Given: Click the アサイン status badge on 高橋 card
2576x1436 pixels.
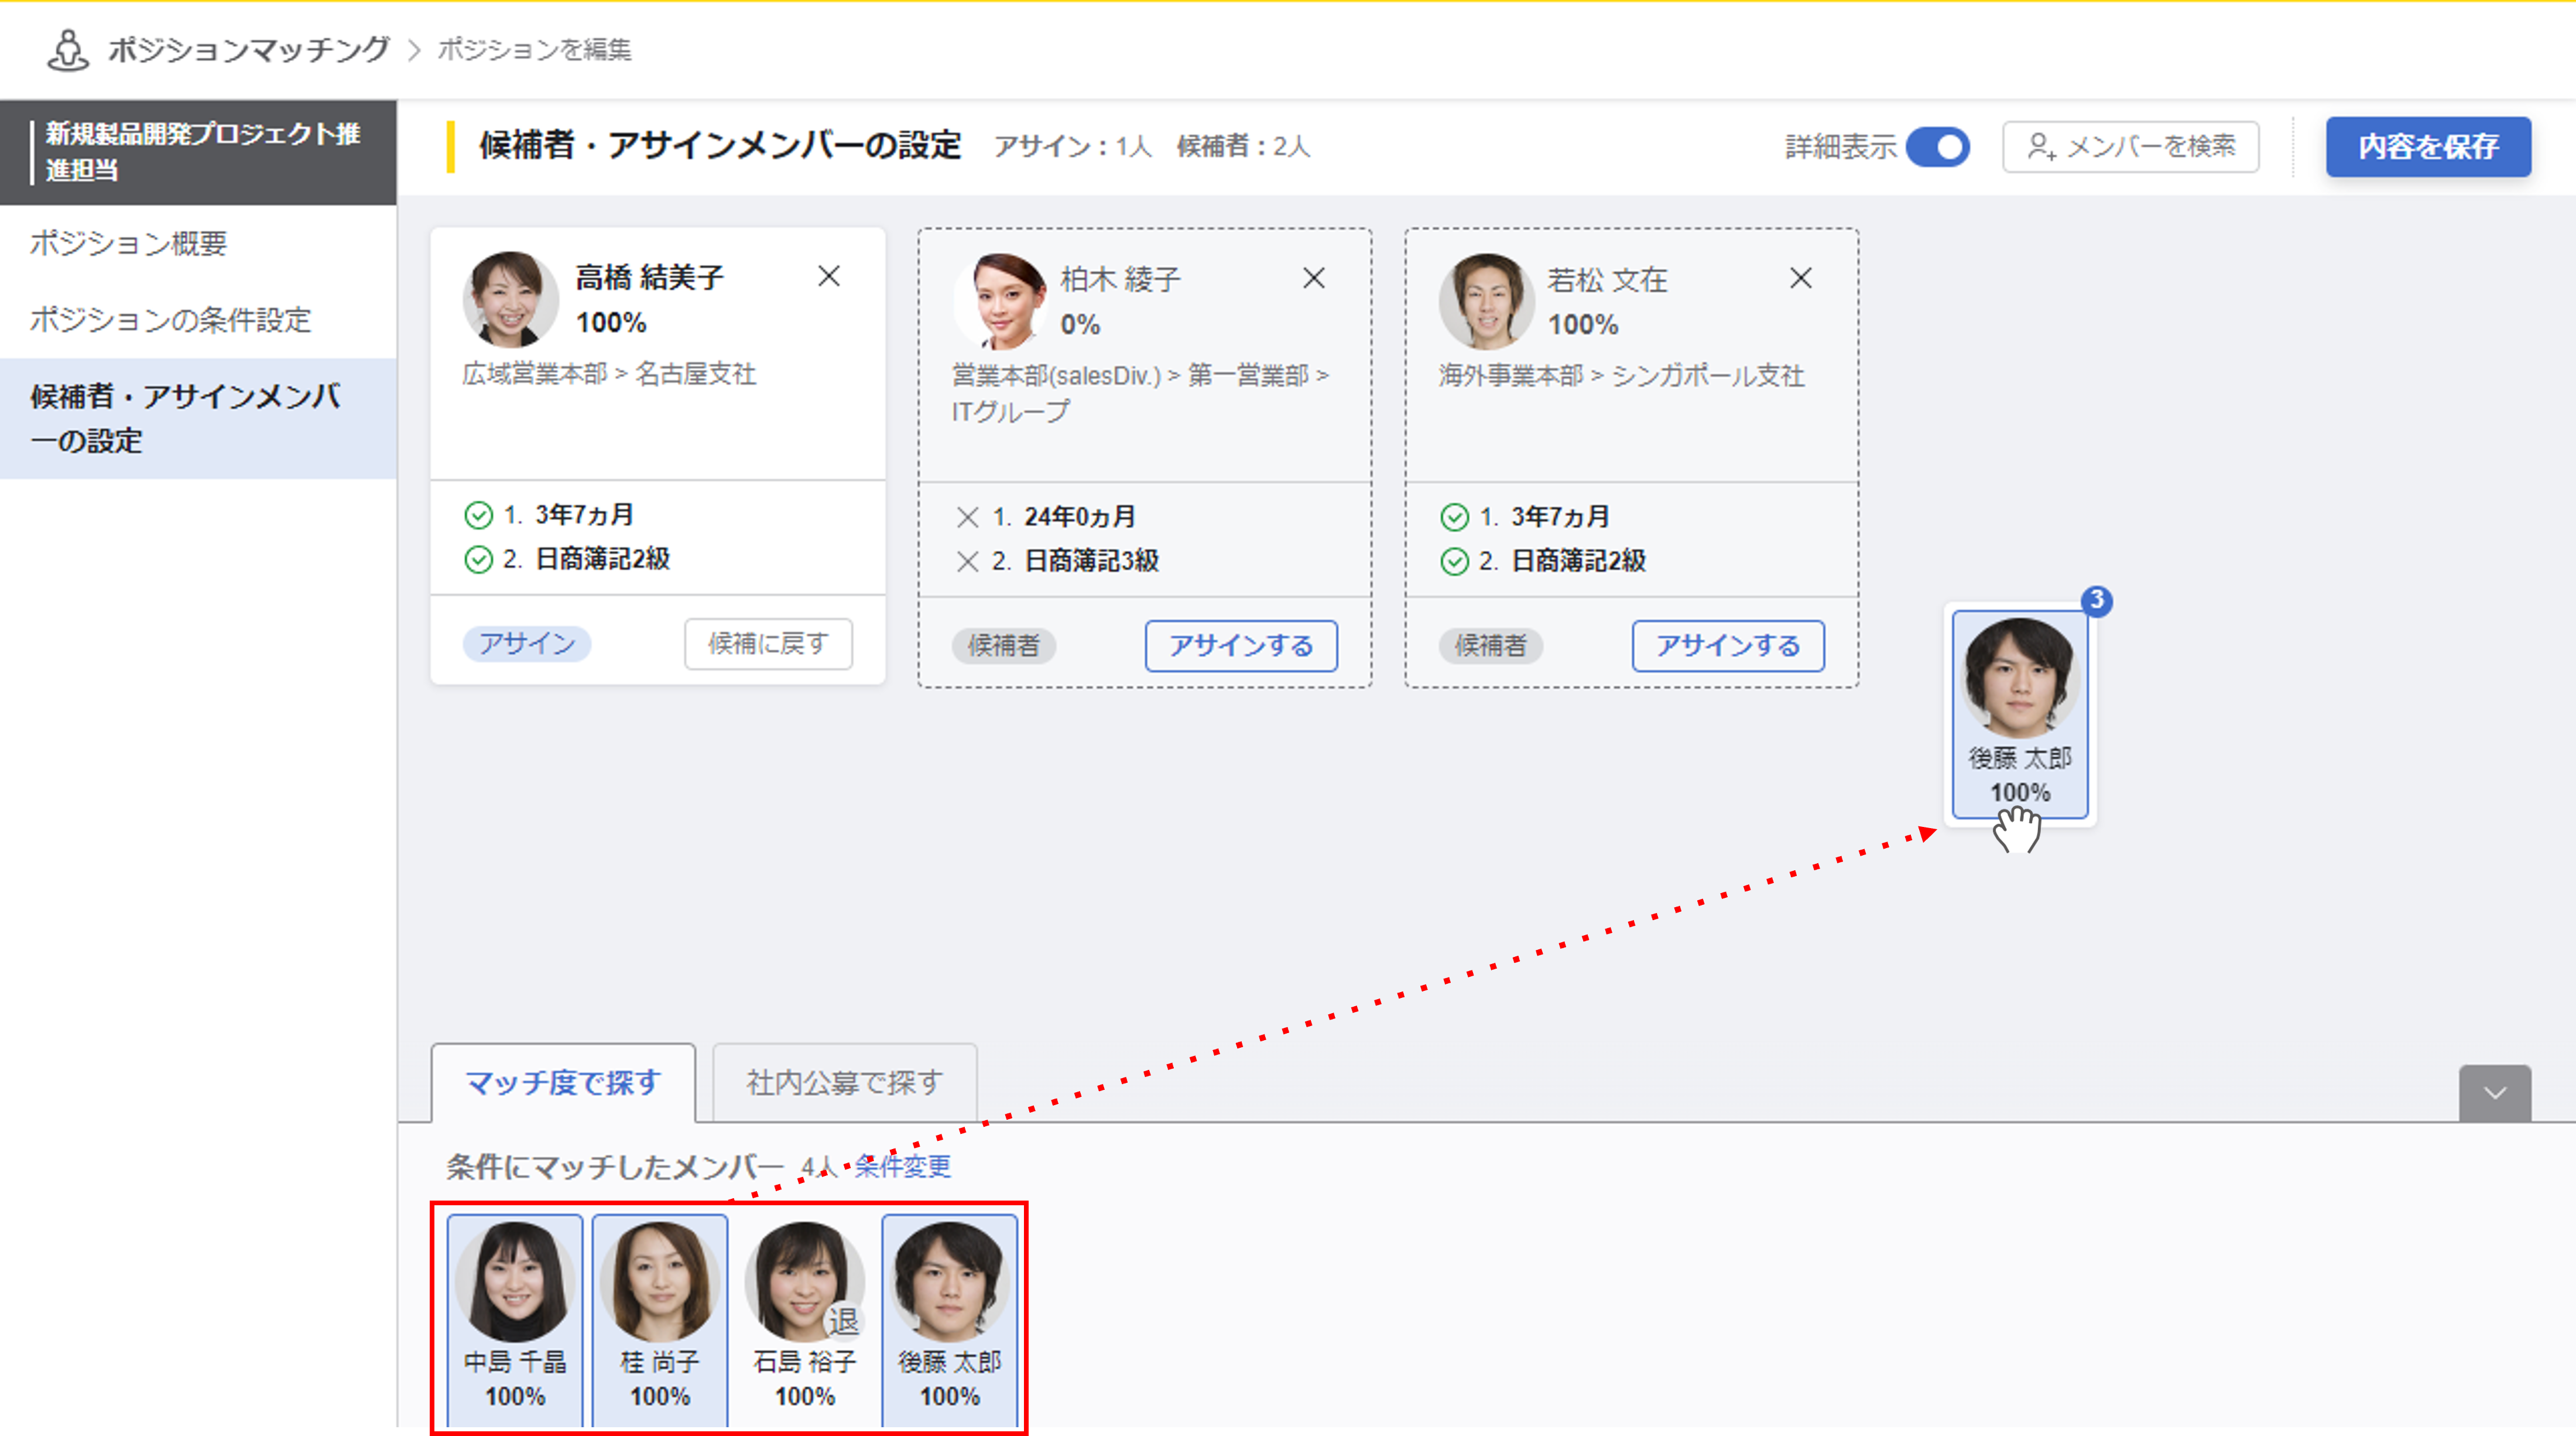Looking at the screenshot, I should (x=527, y=643).
